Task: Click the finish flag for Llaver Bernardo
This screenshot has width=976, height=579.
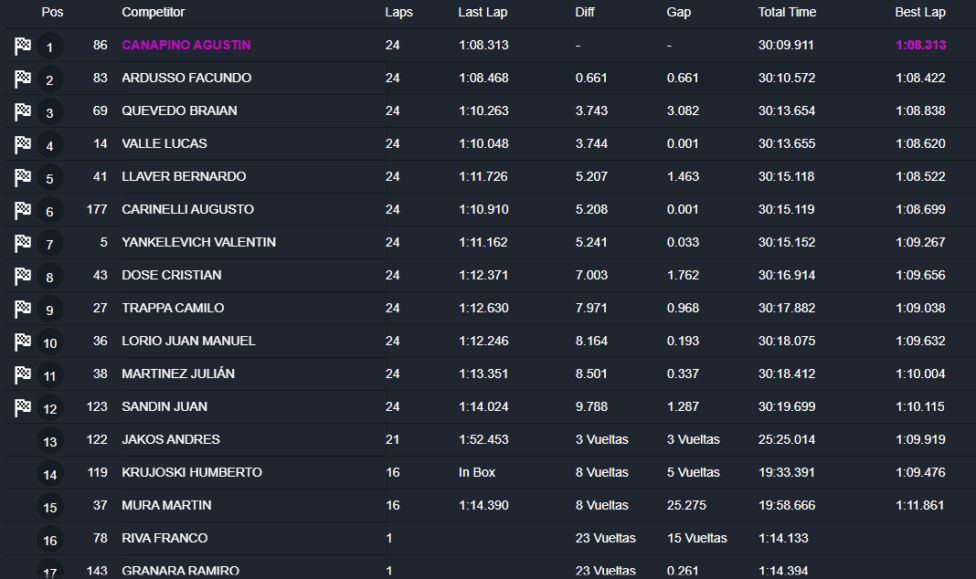Action: click(23, 177)
